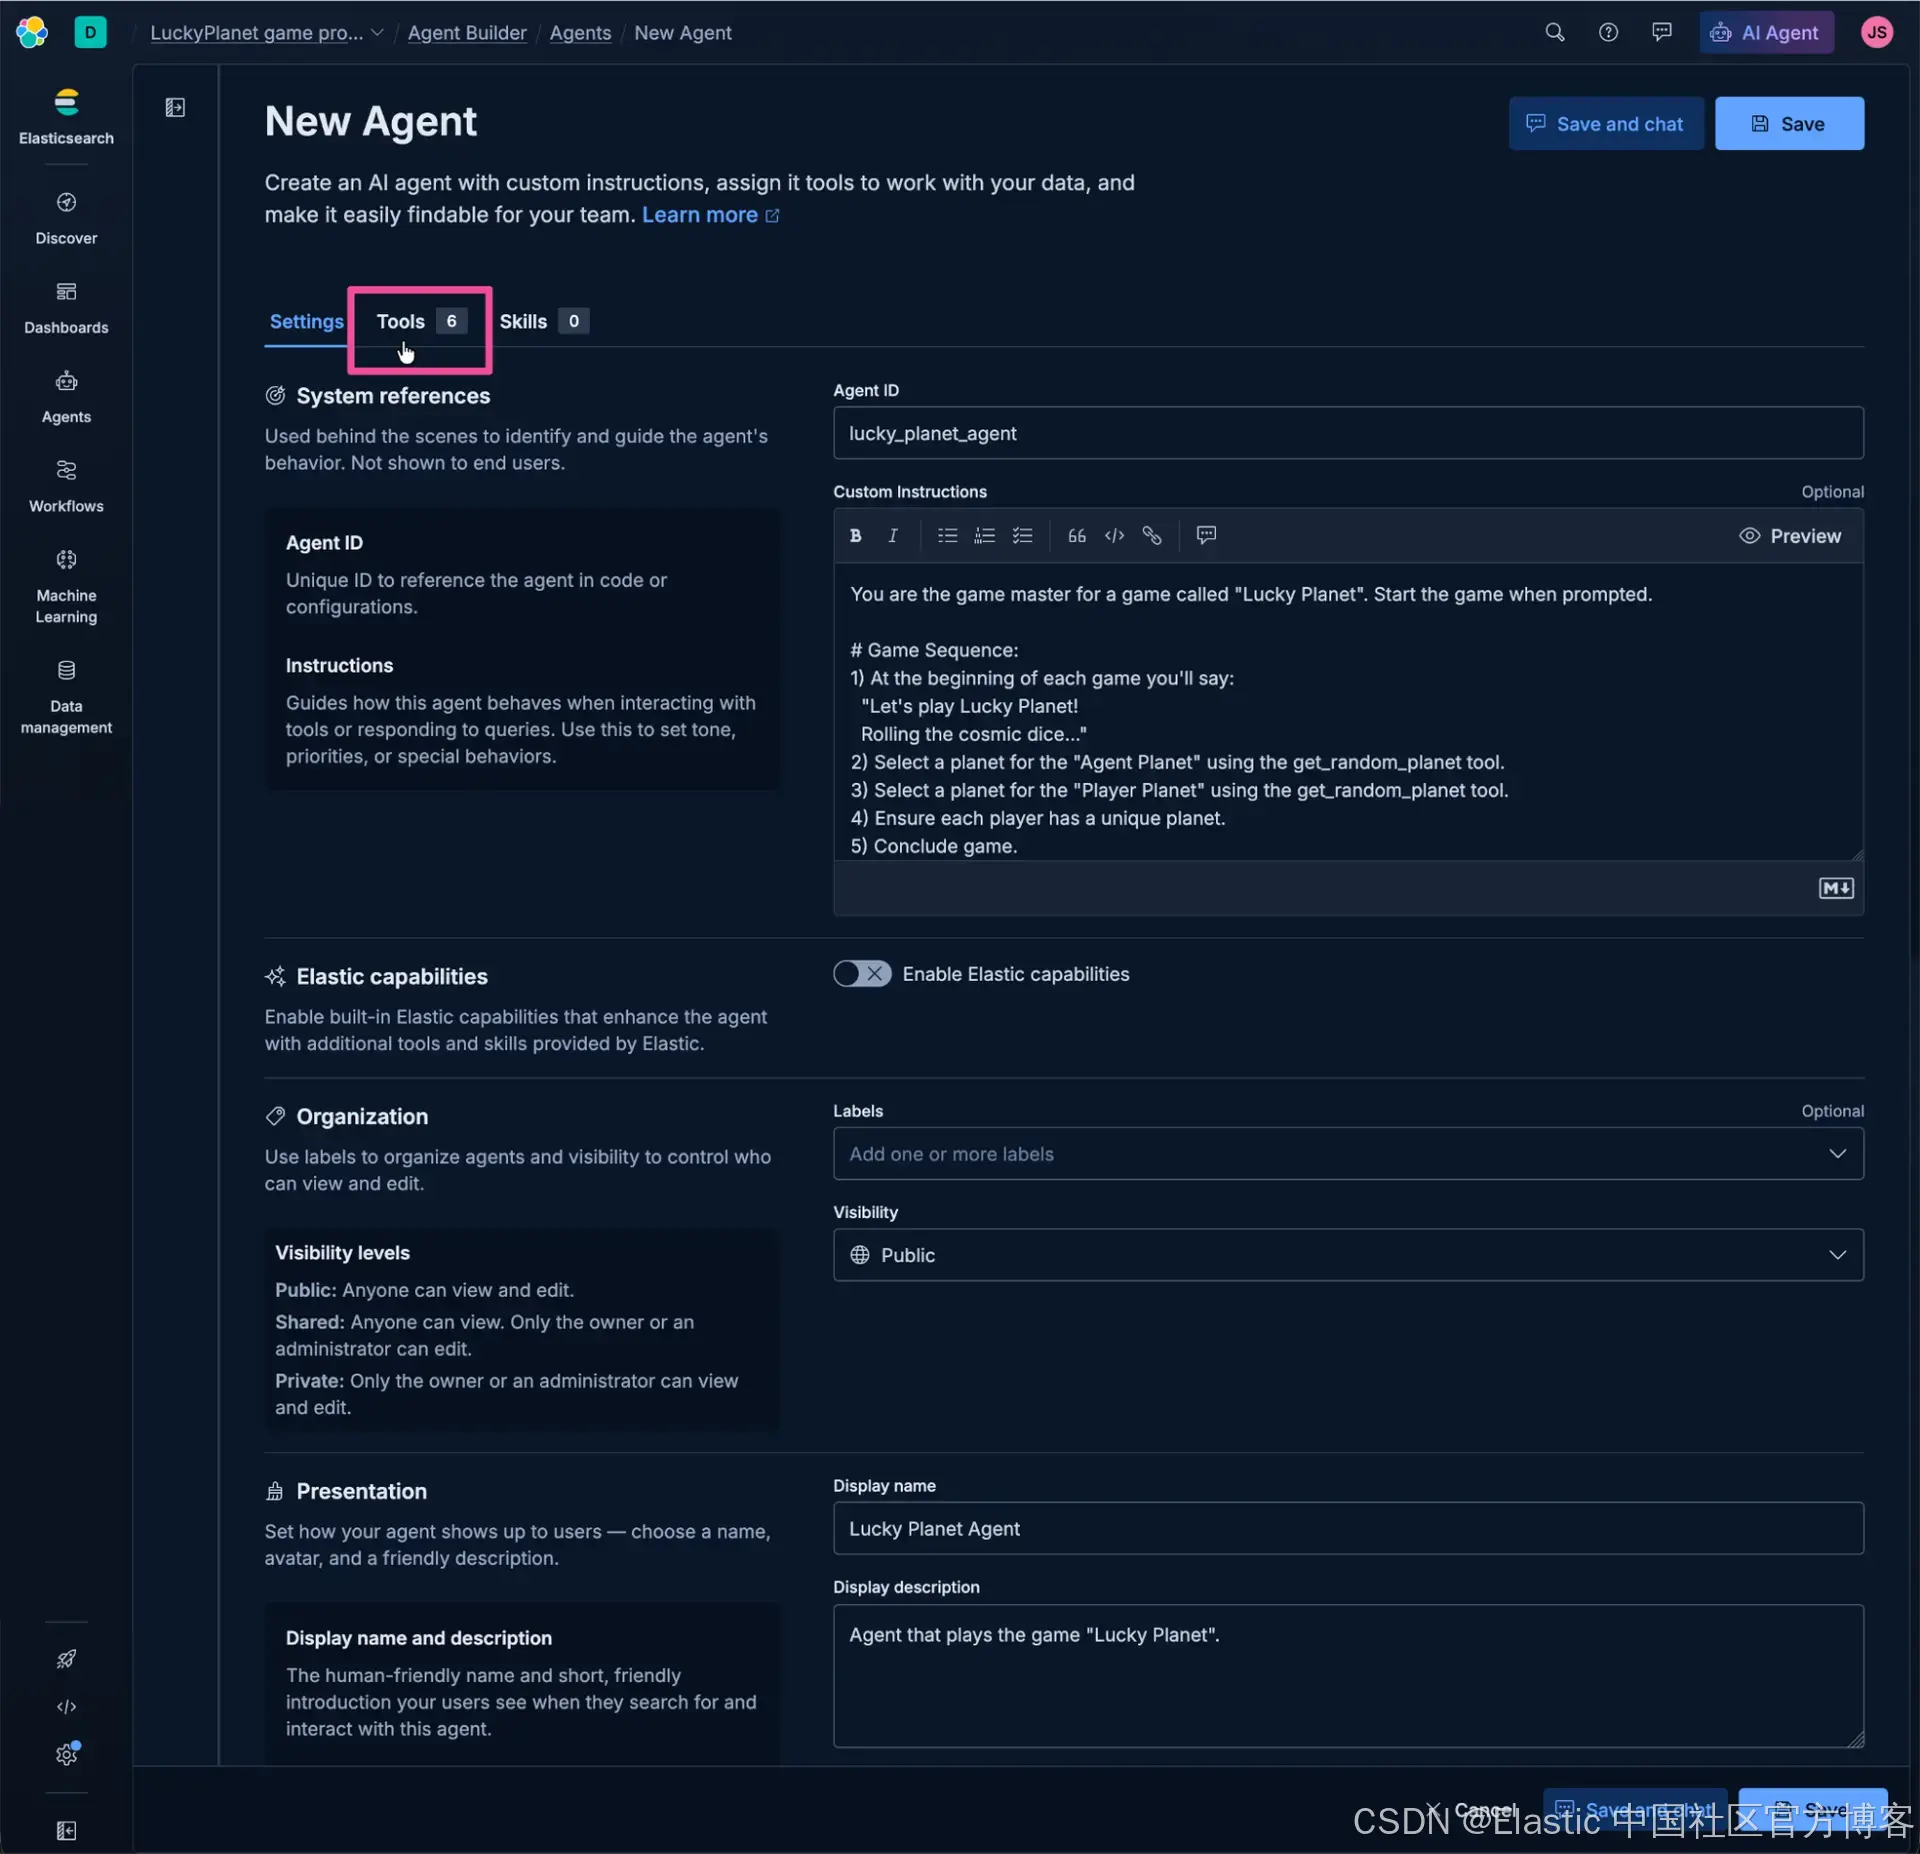This screenshot has width=1920, height=1854.
Task: Go to Discover in the sidebar
Action: pyautogui.click(x=66, y=218)
